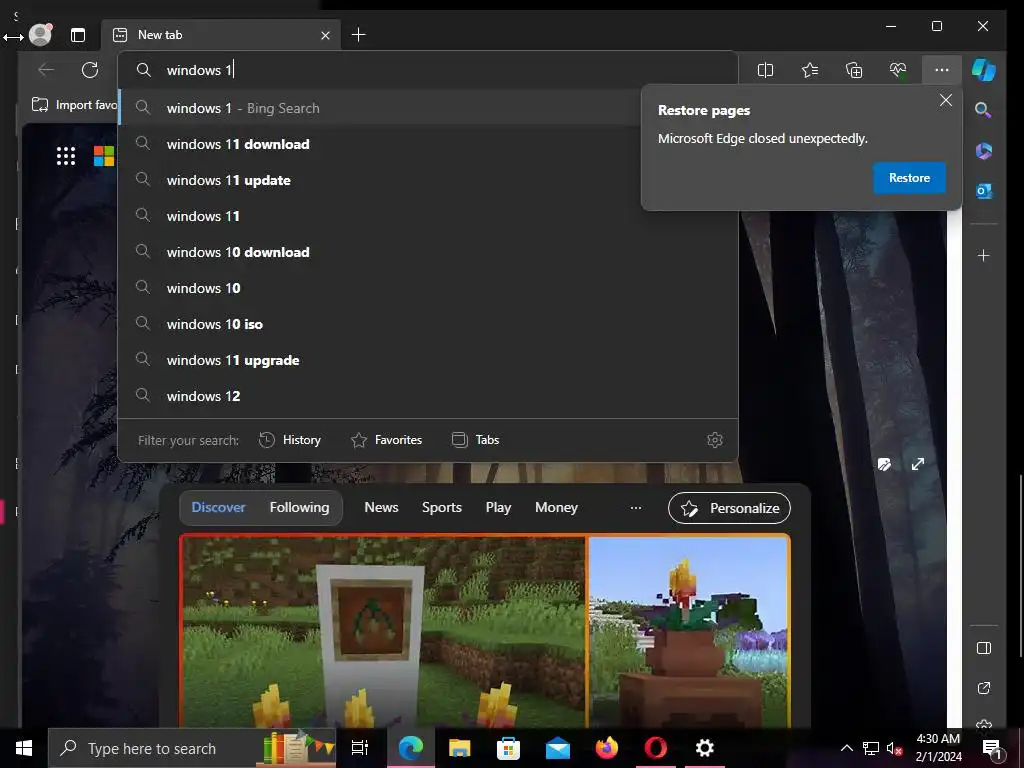Click the refresh page icon
Viewport: 1024px width, 768px height.
tap(90, 70)
